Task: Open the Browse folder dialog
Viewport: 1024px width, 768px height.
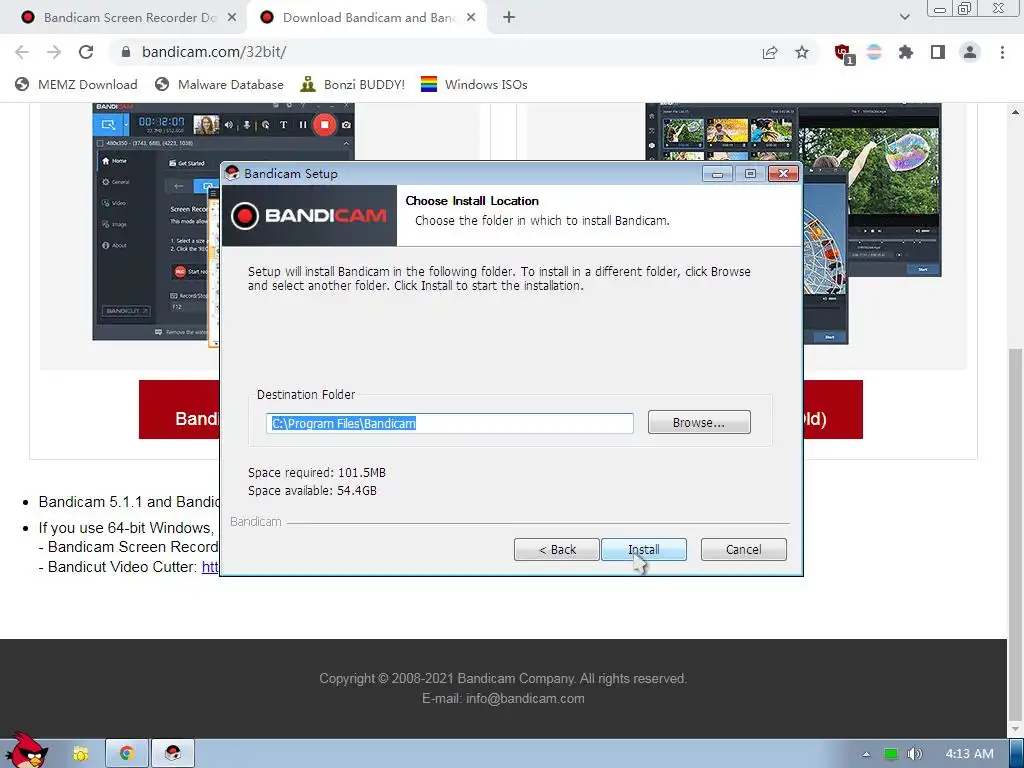Action: point(699,423)
